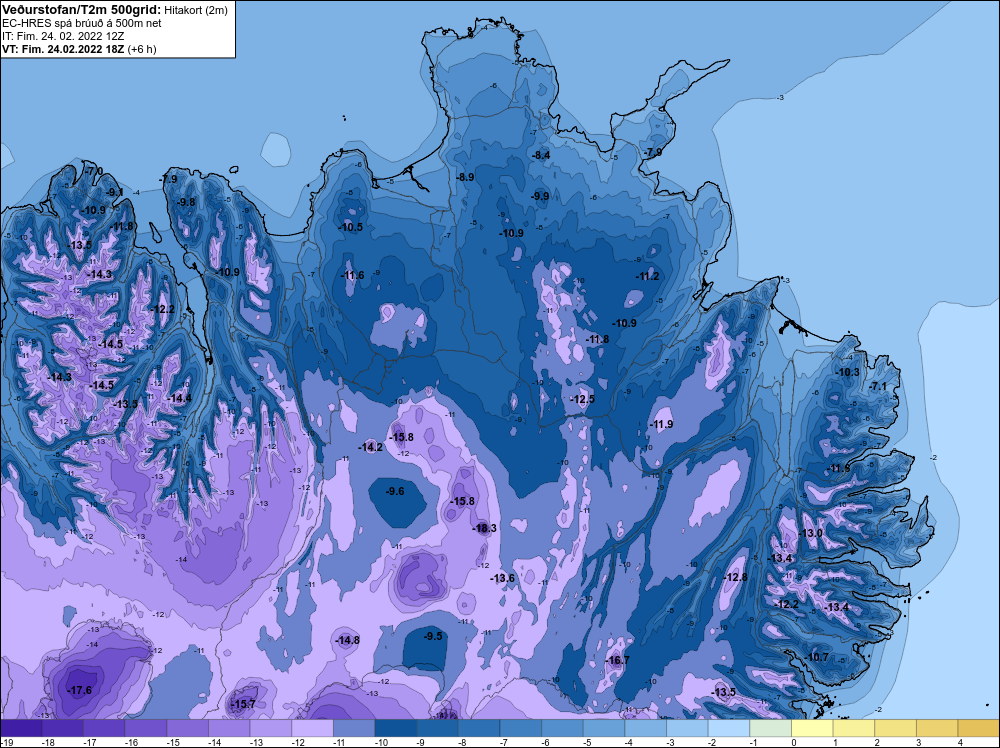Image resolution: width=1000 pixels, height=748 pixels.
Task: Pick the darkest purple legend swatch above -19
Action: coord(21,728)
